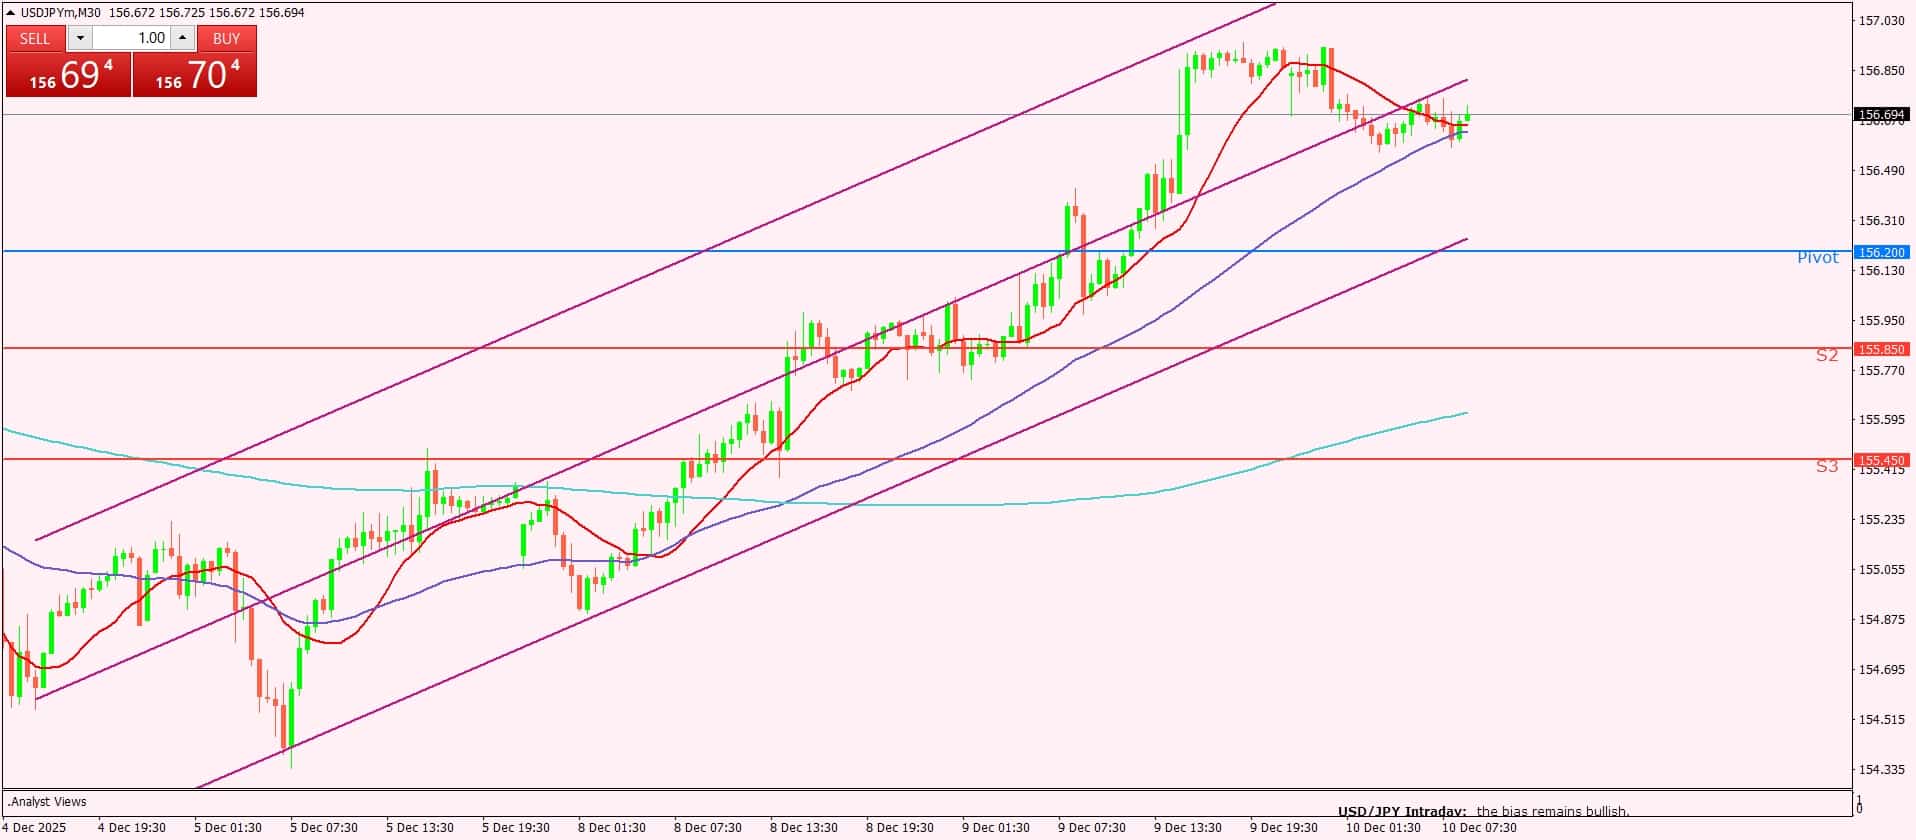Click the 155.850 price tag
The height and width of the screenshot is (840, 1916).
[1881, 349]
